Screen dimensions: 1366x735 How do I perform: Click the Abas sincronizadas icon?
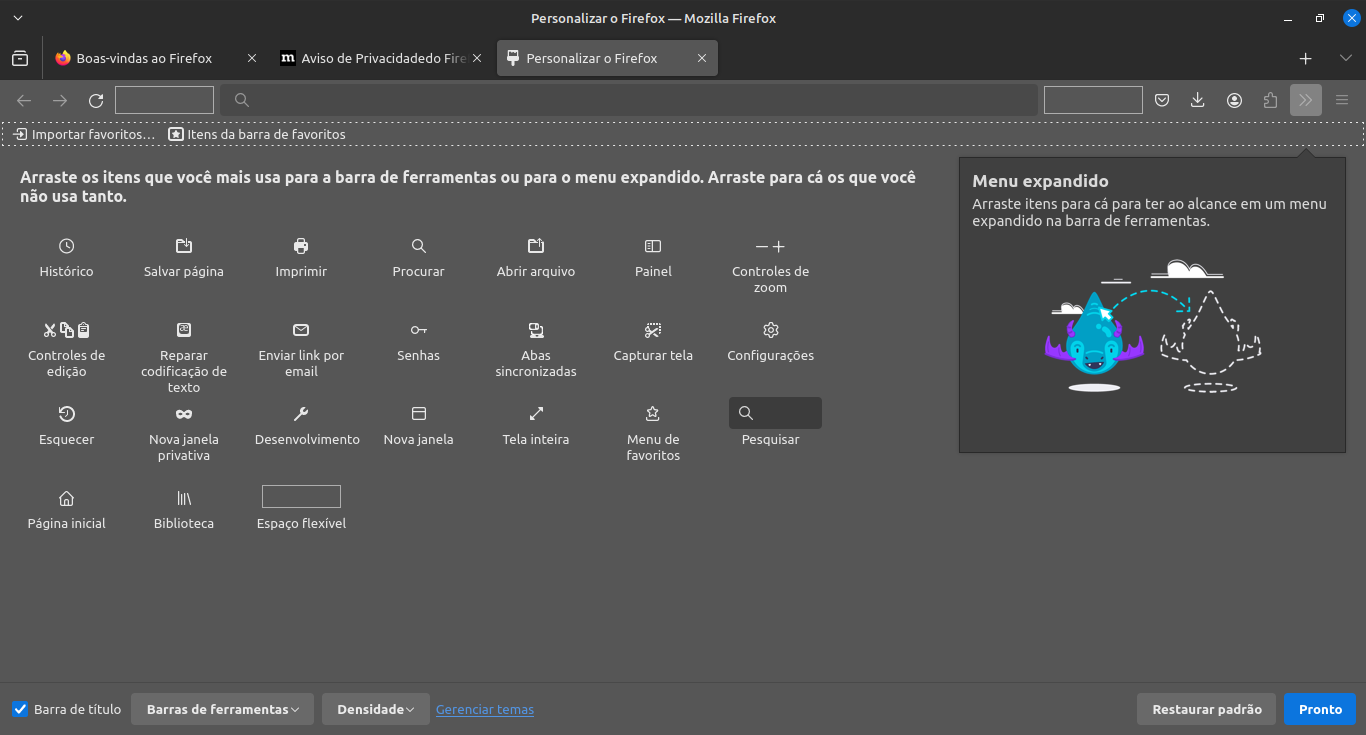pos(536,330)
